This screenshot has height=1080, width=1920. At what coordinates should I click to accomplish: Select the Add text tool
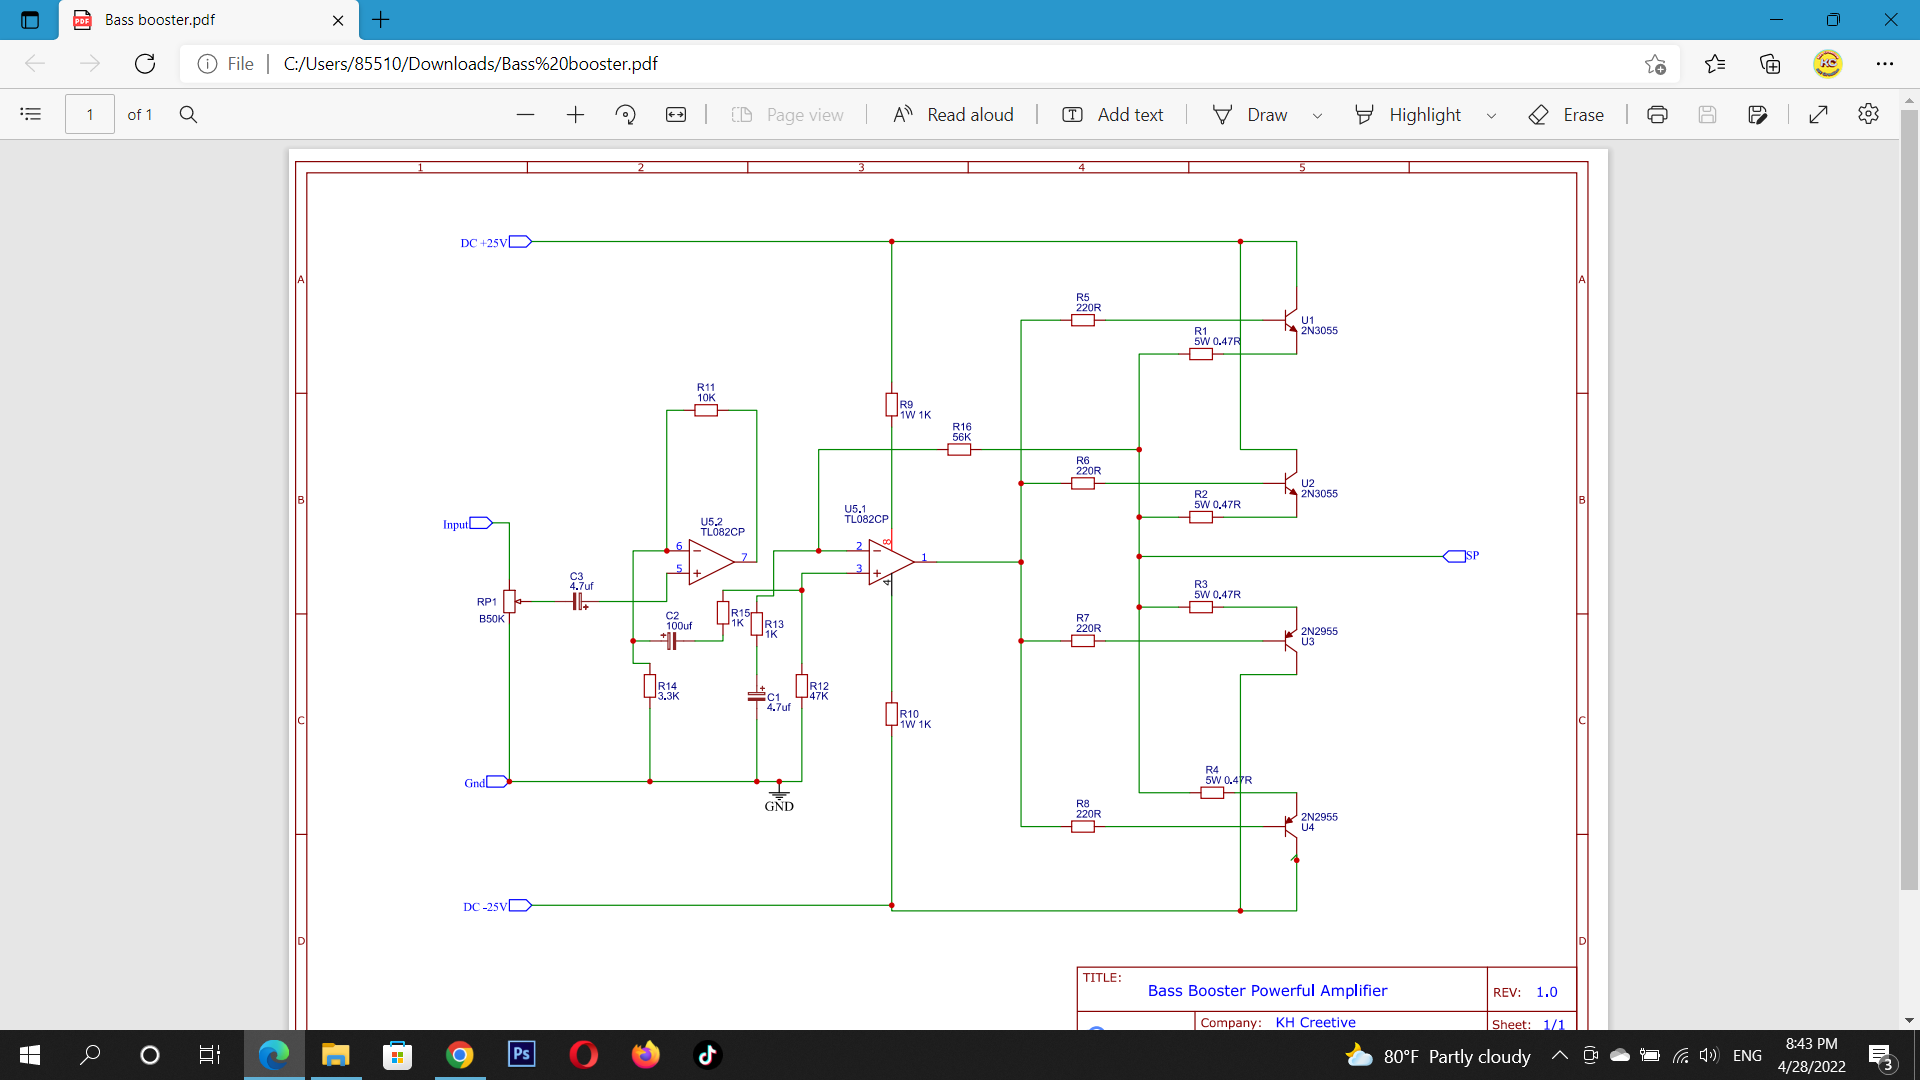[x=1113, y=114]
